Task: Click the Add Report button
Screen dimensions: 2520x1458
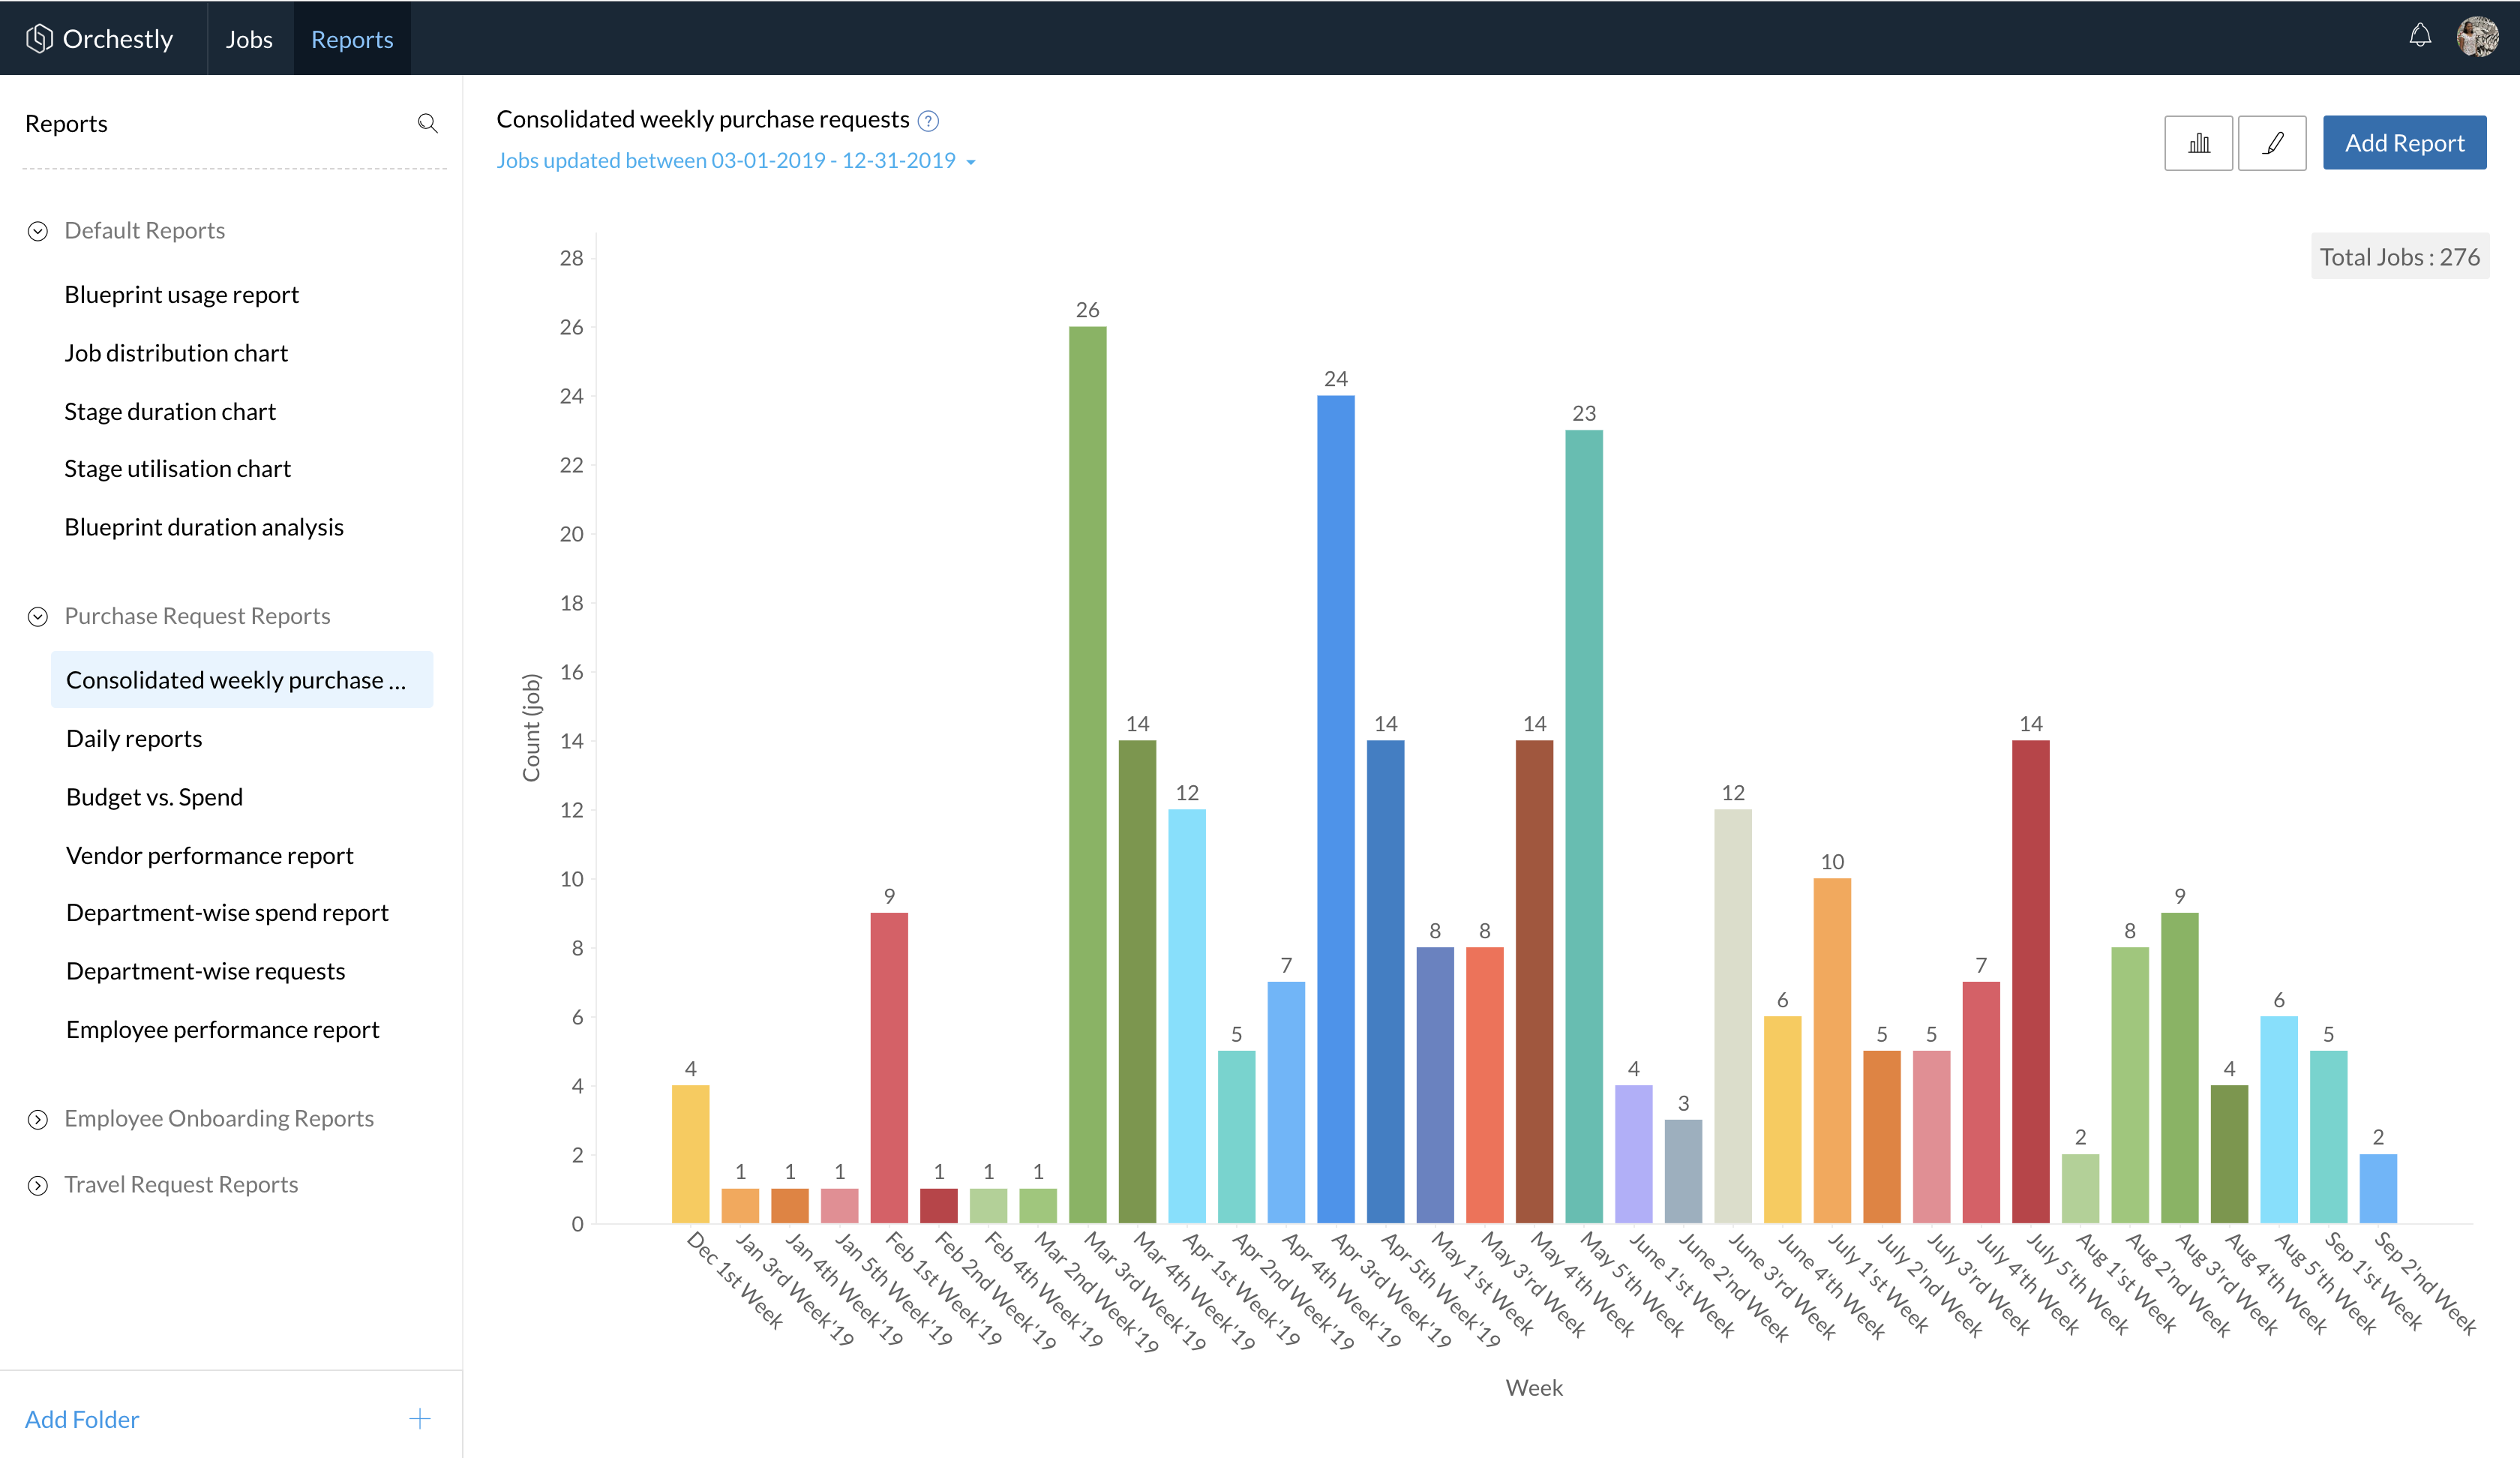Action: (2403, 143)
